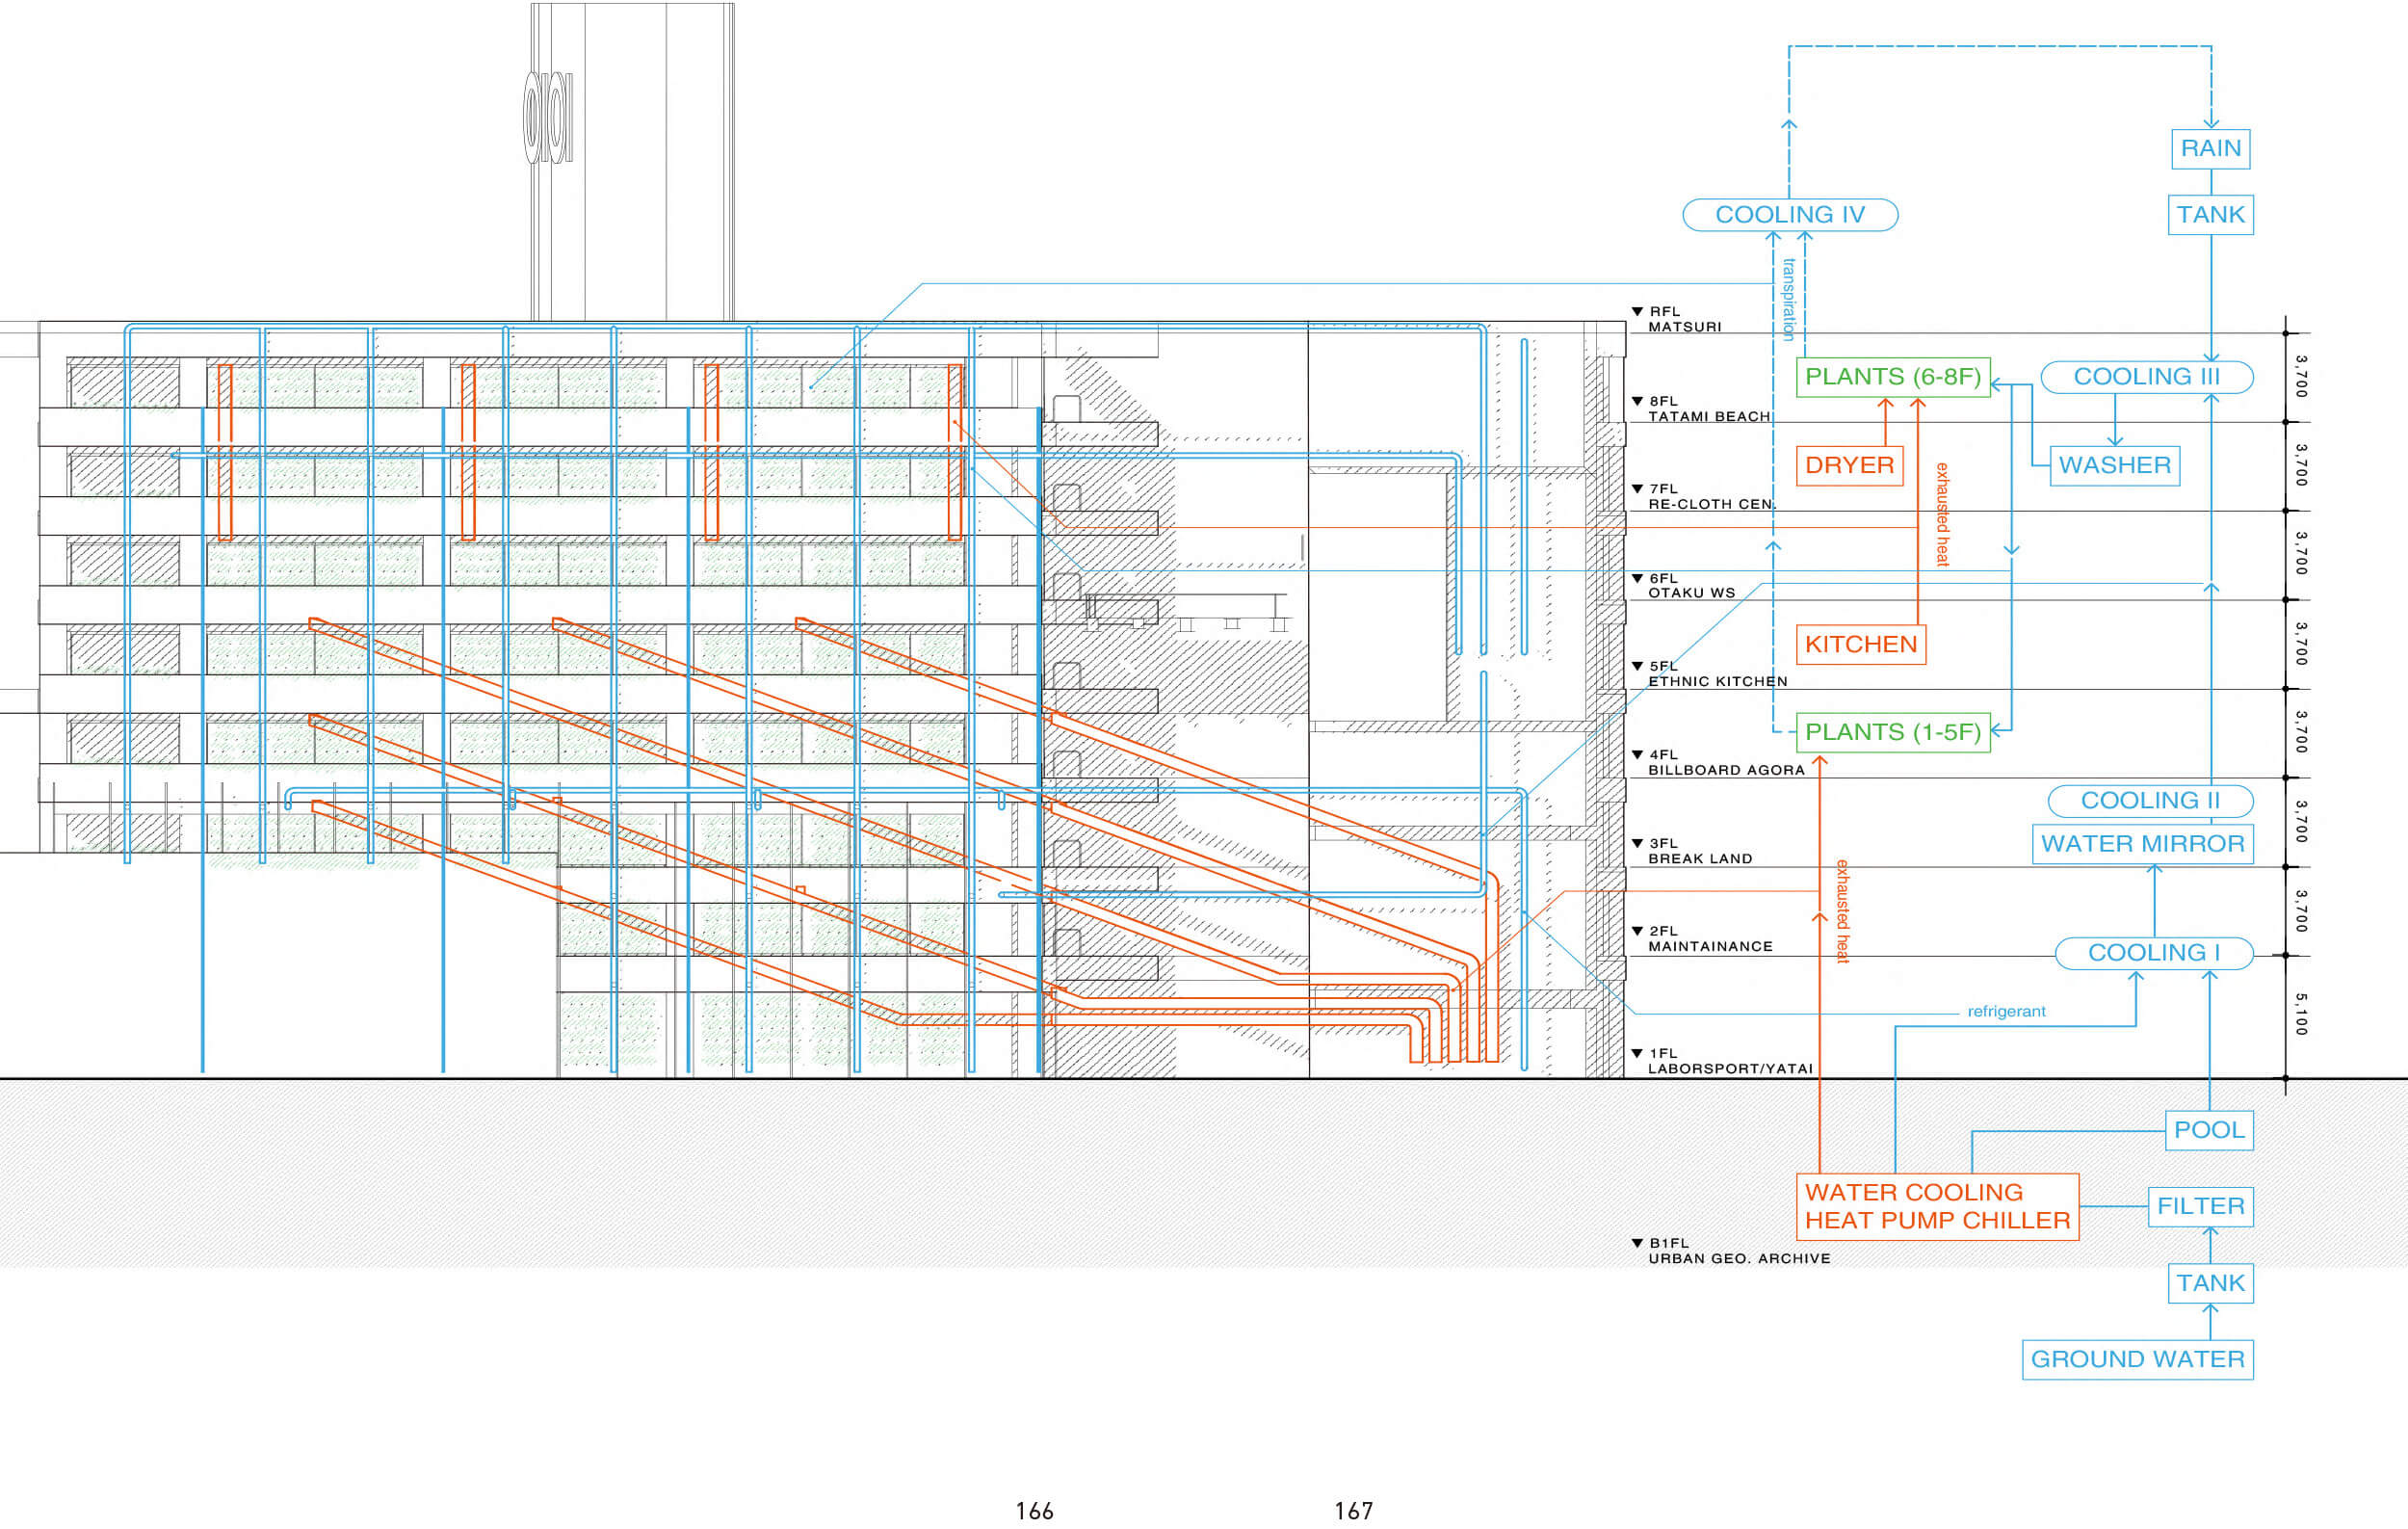Click the refrigerant line label
This screenshot has width=2408, height=1529.
point(2006,1012)
